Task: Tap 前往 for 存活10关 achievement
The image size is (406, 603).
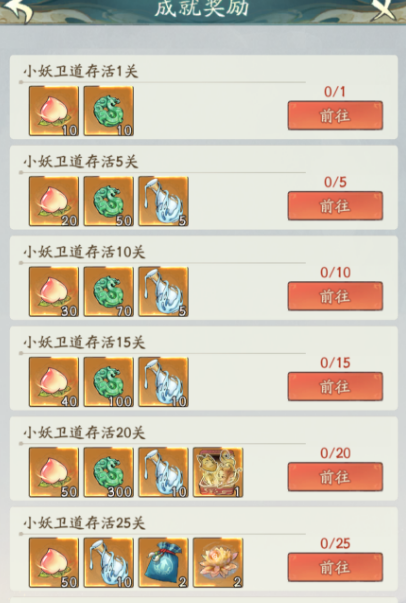Action: pyautogui.click(x=335, y=296)
